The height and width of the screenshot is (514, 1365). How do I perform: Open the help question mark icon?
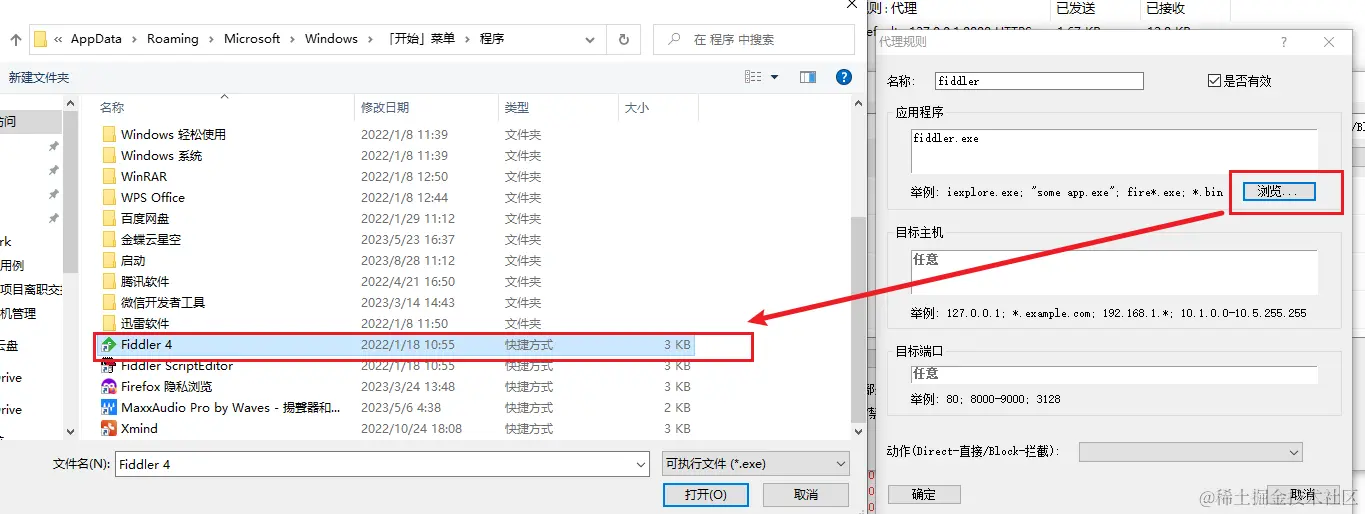coord(843,77)
